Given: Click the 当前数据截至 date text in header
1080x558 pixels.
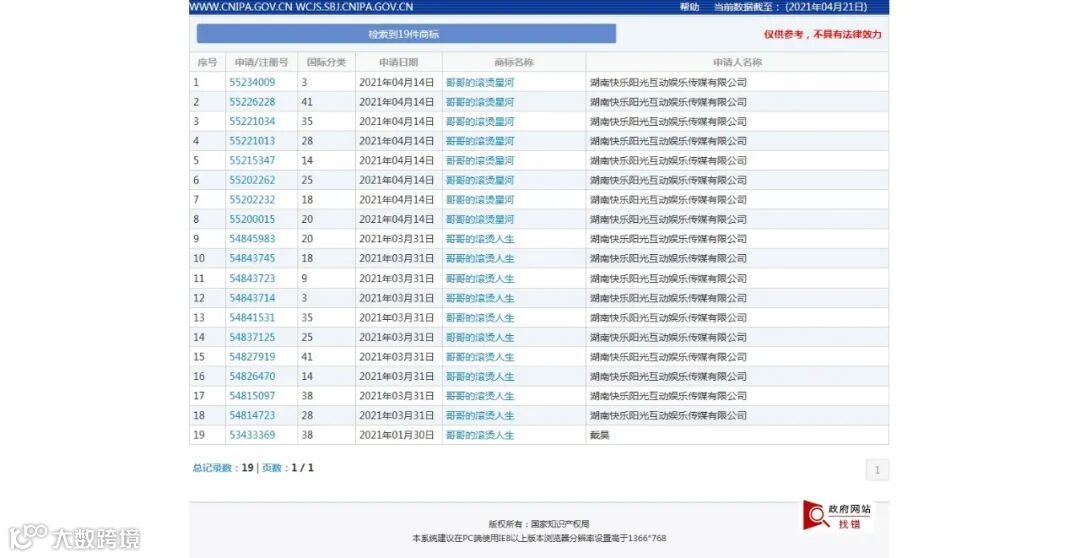Looking at the screenshot, I should [x=790, y=7].
